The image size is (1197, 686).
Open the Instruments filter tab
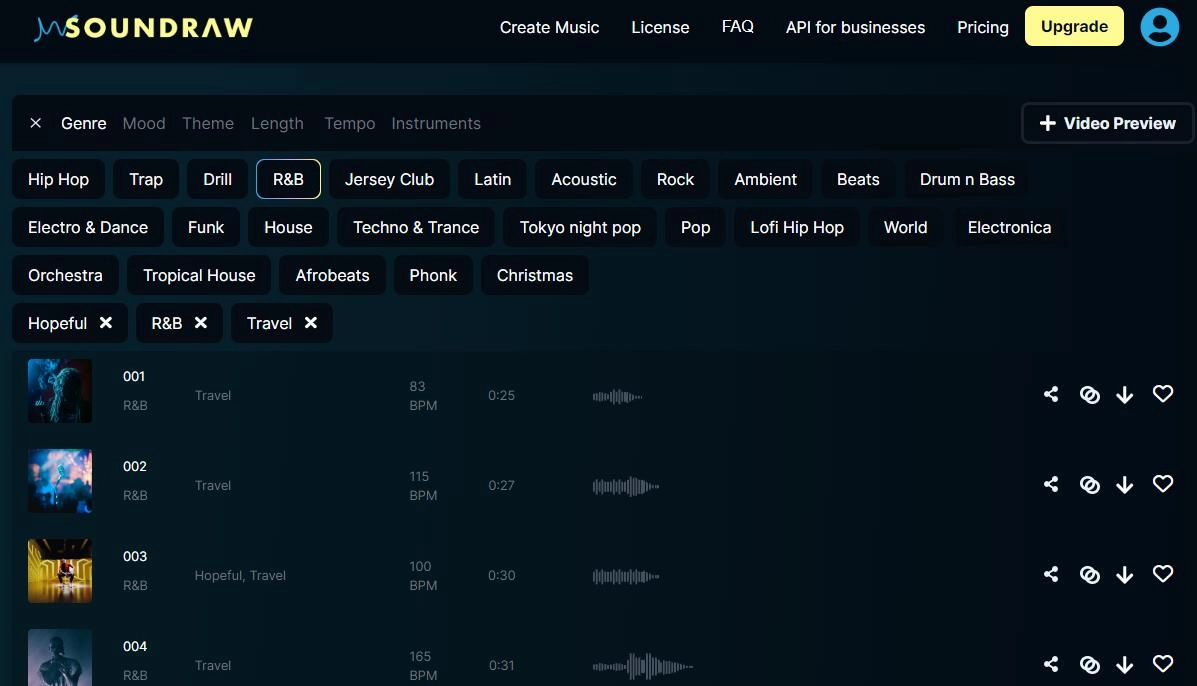point(436,123)
